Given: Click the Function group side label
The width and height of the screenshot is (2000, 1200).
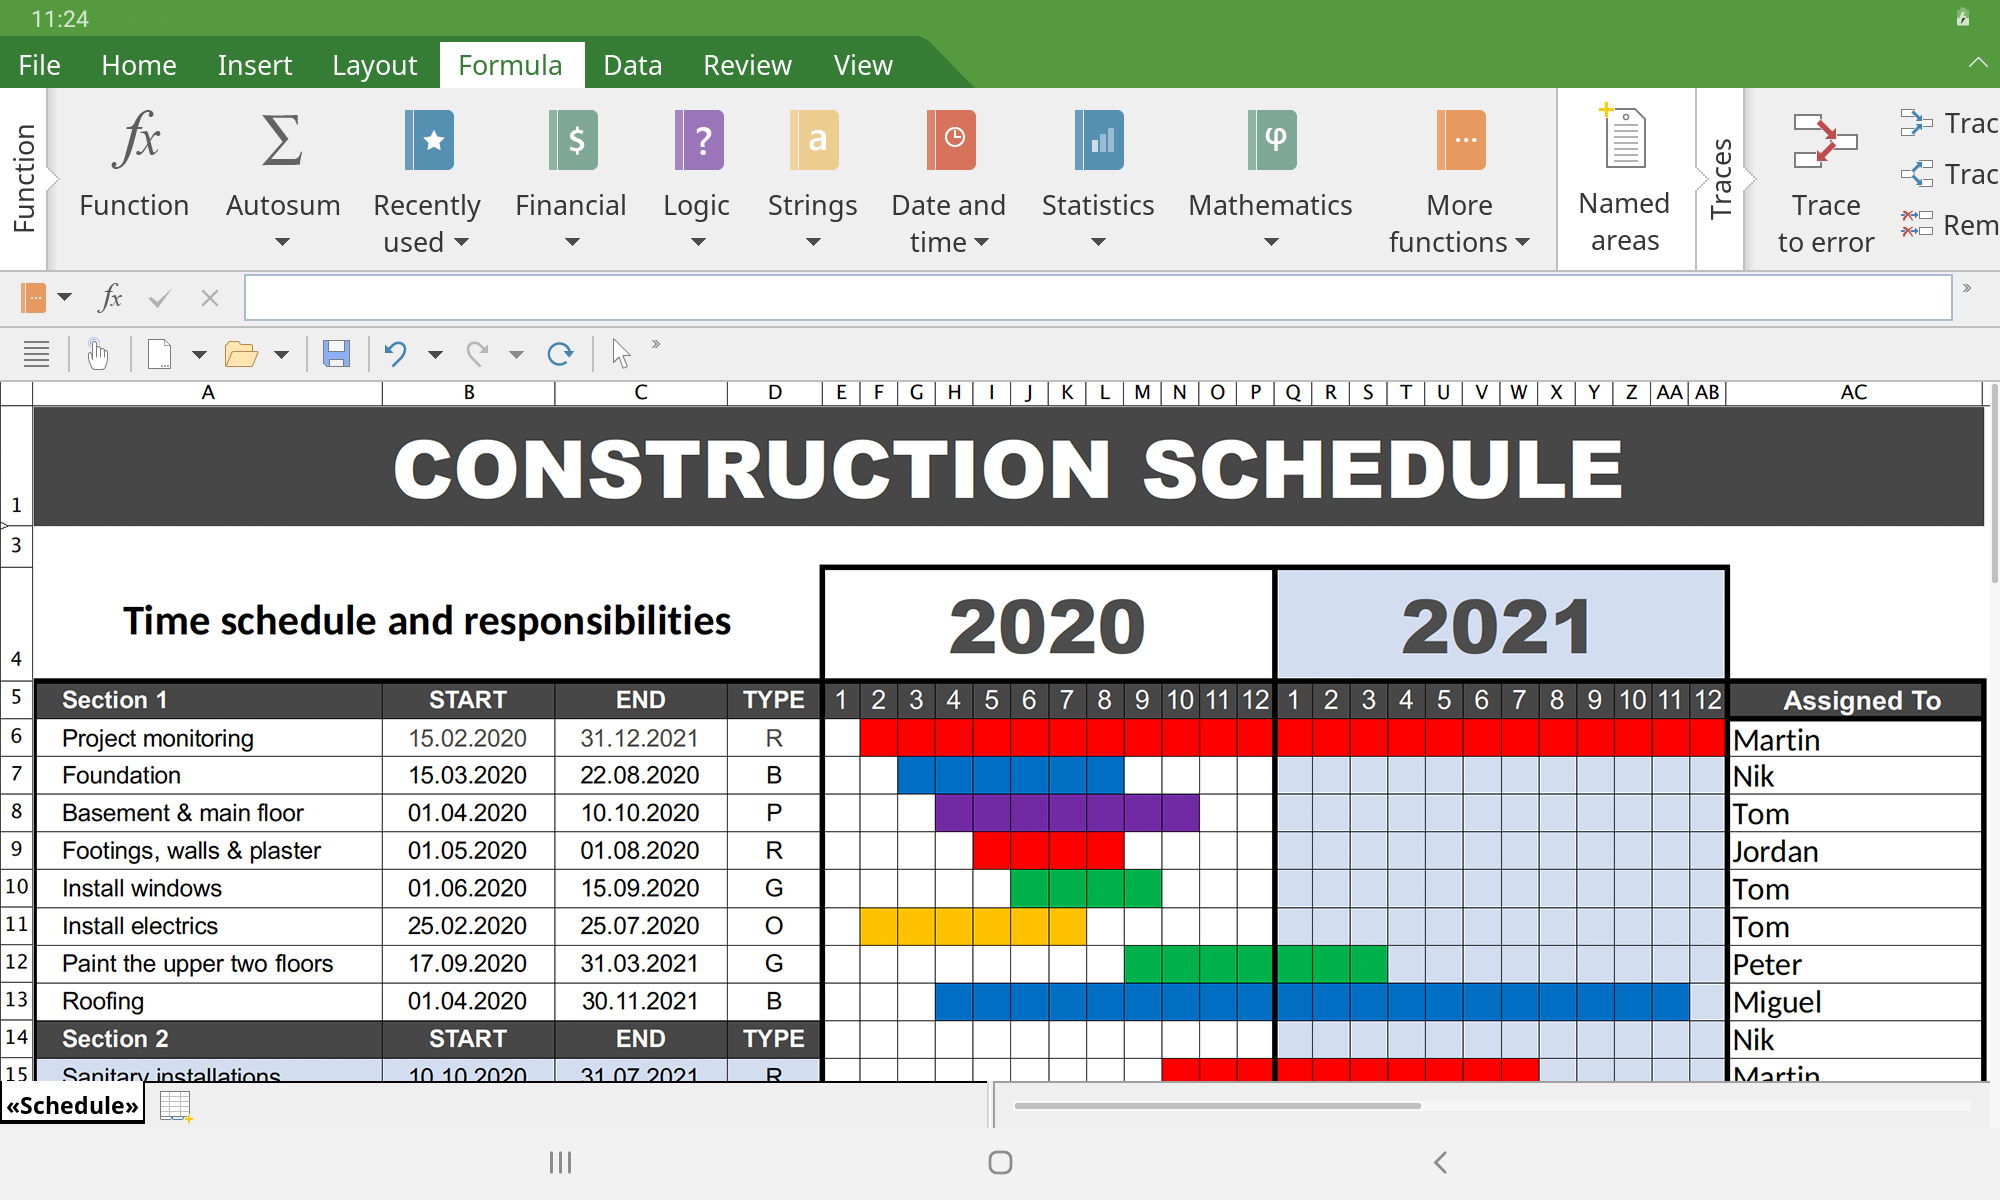Looking at the screenshot, I should (24, 179).
